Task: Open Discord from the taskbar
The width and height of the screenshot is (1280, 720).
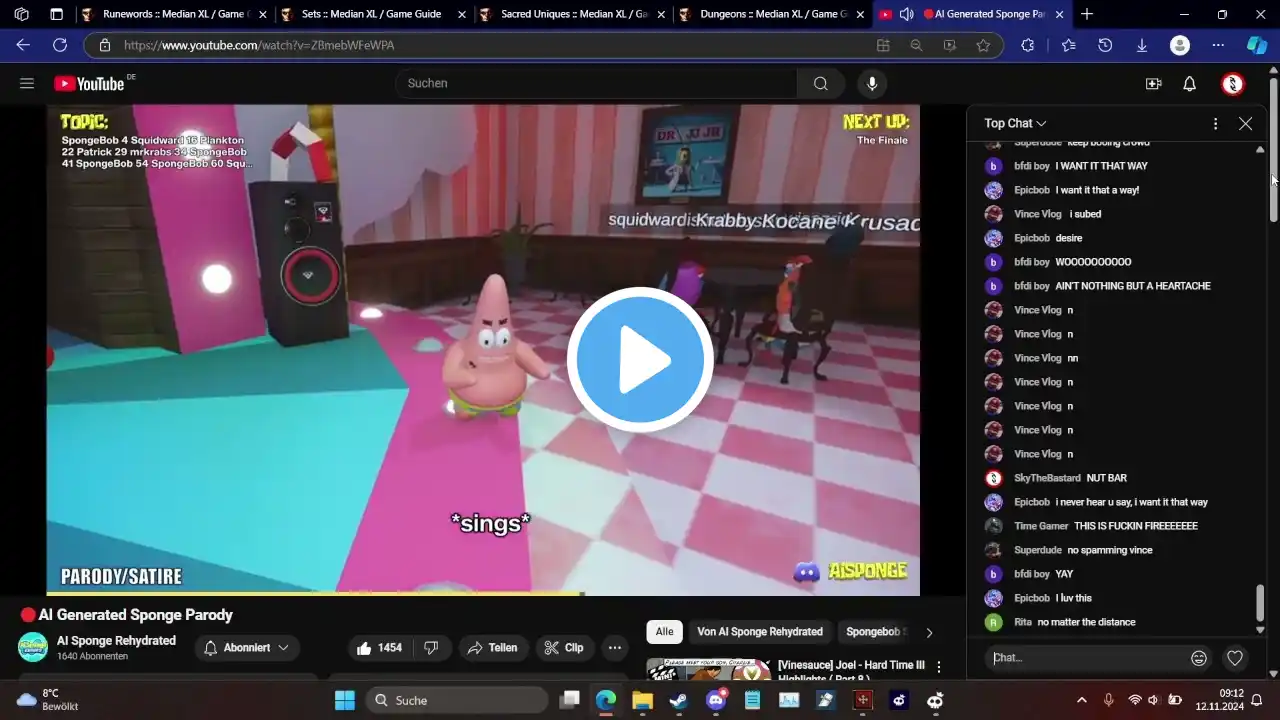Action: (716, 700)
